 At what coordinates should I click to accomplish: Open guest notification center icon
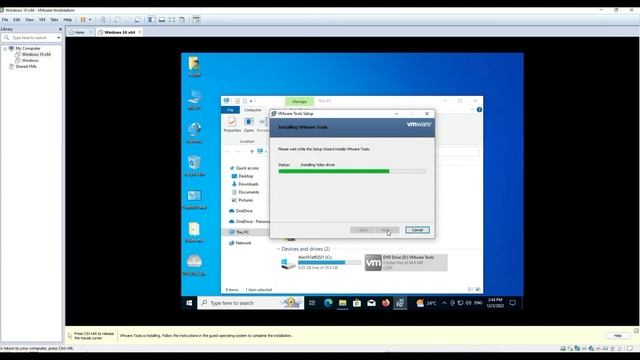[x=513, y=303]
